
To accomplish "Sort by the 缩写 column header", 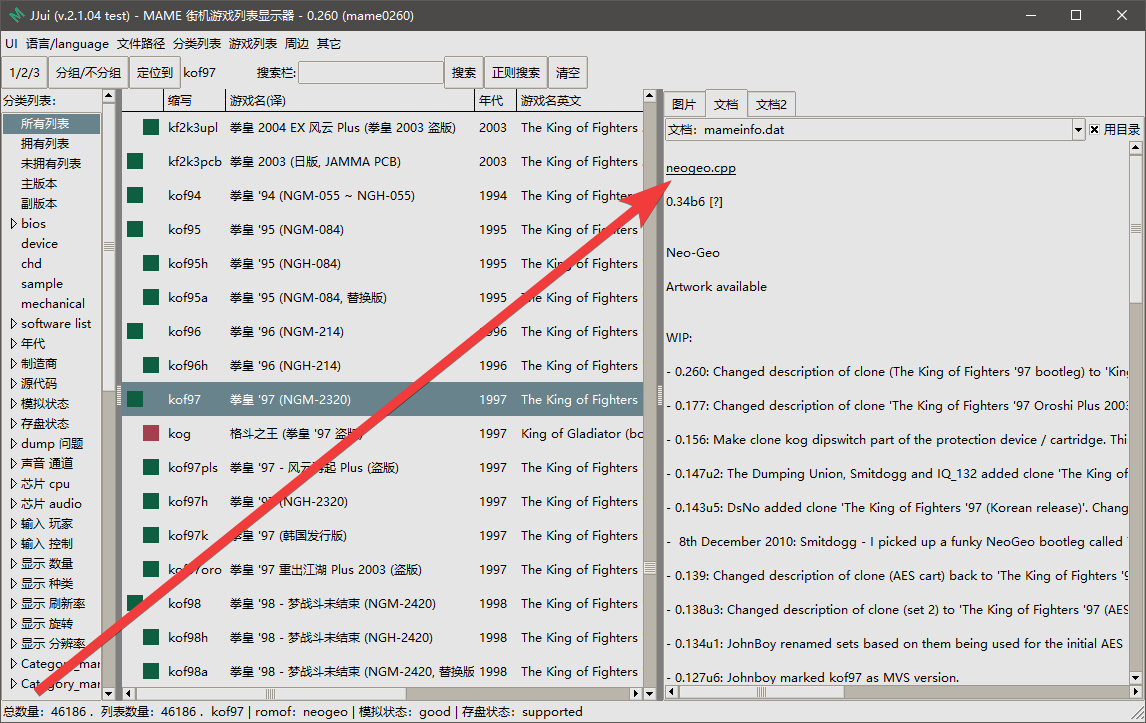I will tap(194, 100).
